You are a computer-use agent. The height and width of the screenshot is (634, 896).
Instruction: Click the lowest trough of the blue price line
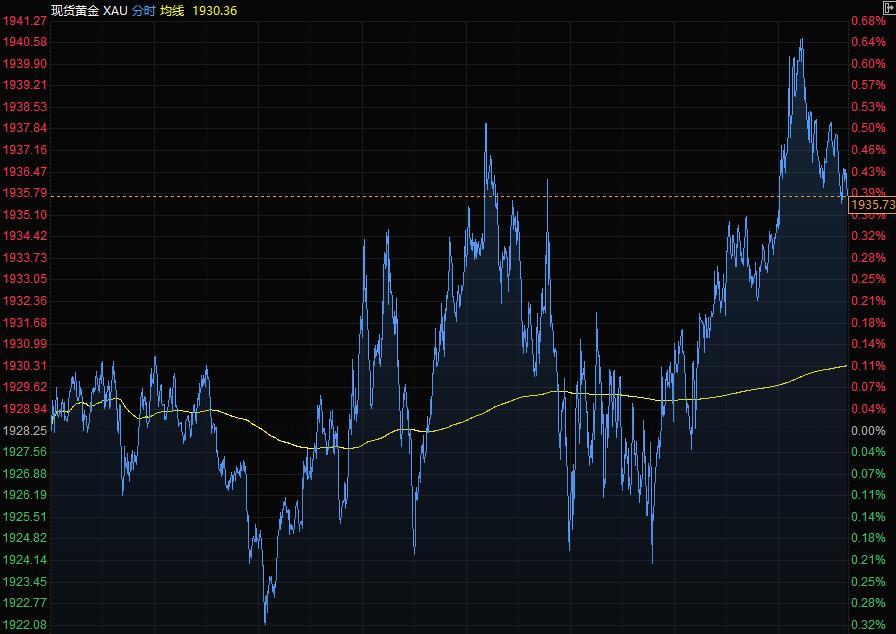point(265,622)
